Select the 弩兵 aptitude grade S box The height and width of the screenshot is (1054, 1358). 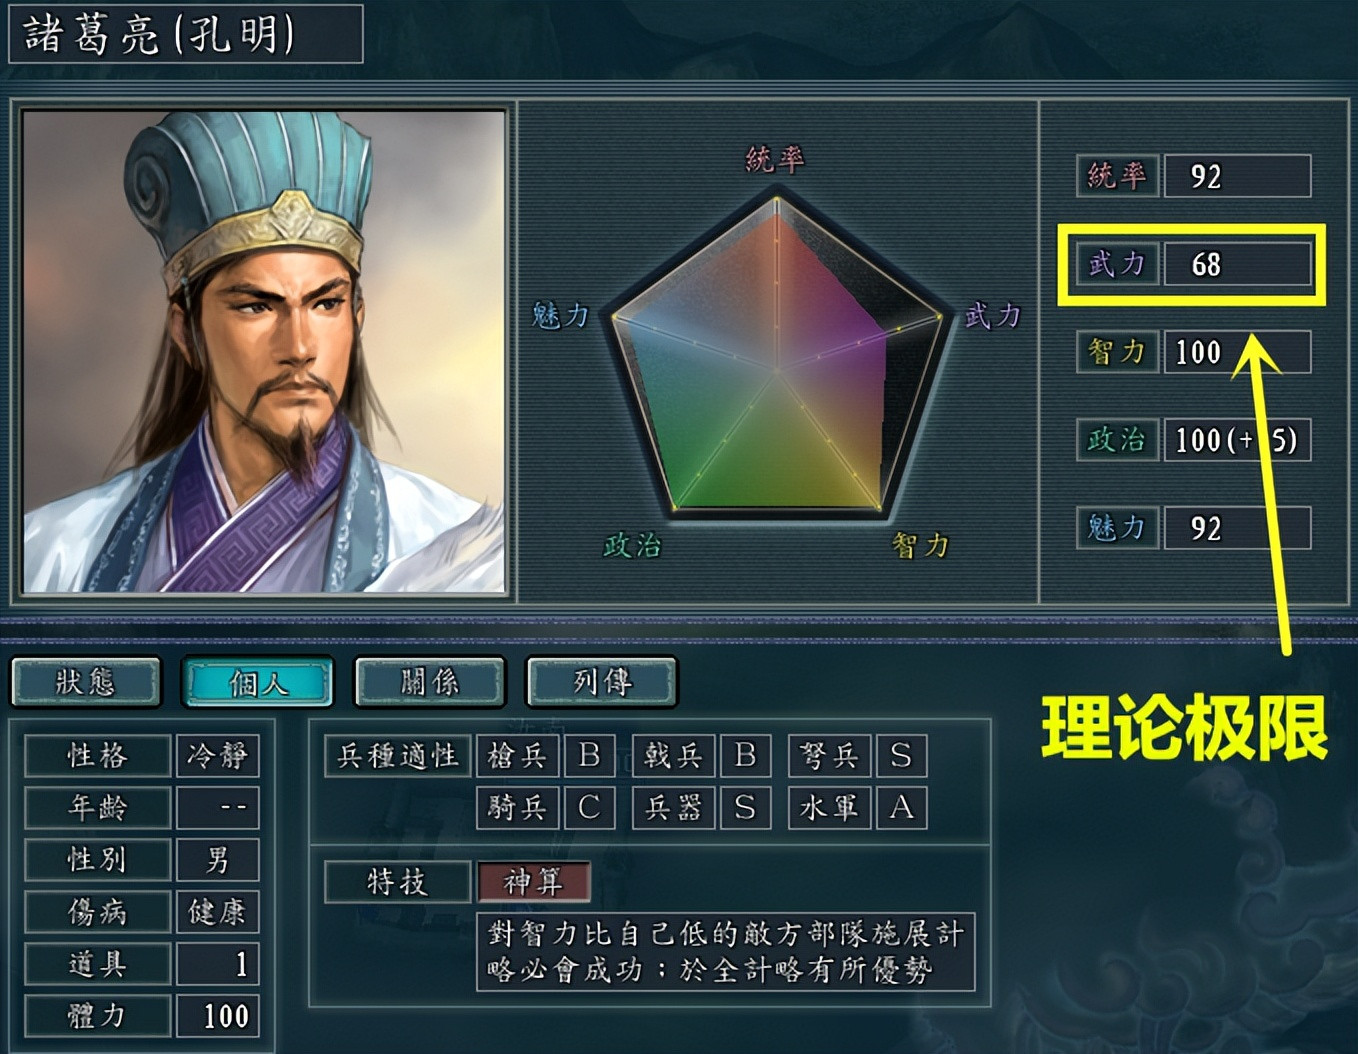[901, 756]
